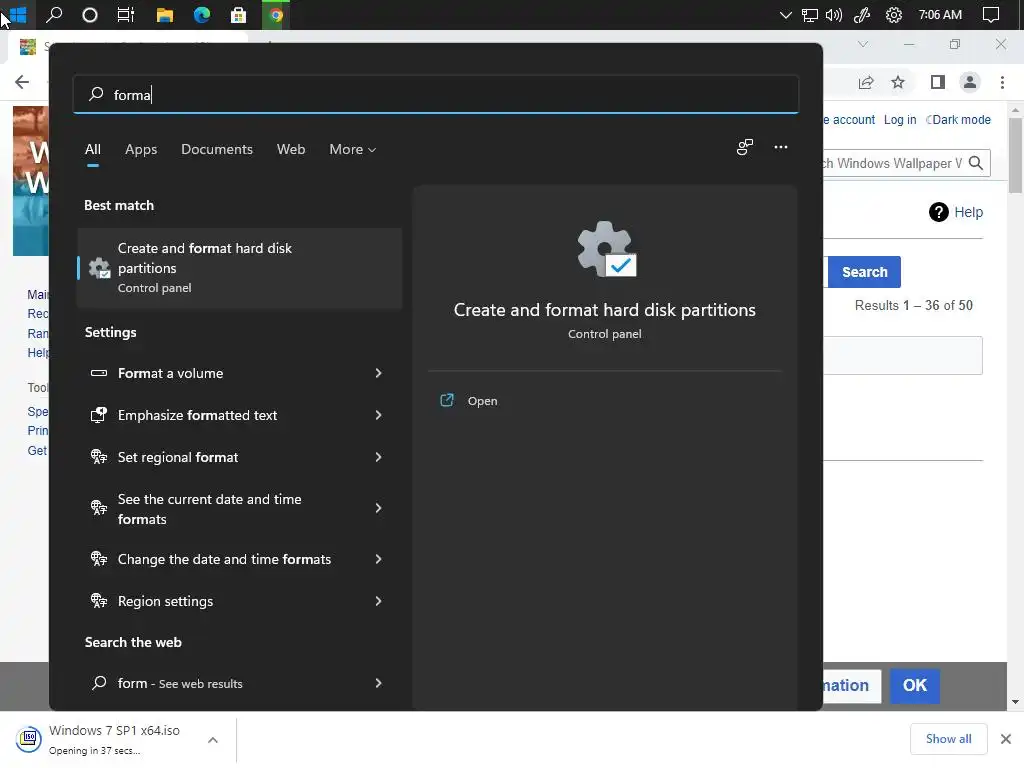Expand arrow for Set regional format
Screen dimensions: 1024x768
pos(378,457)
